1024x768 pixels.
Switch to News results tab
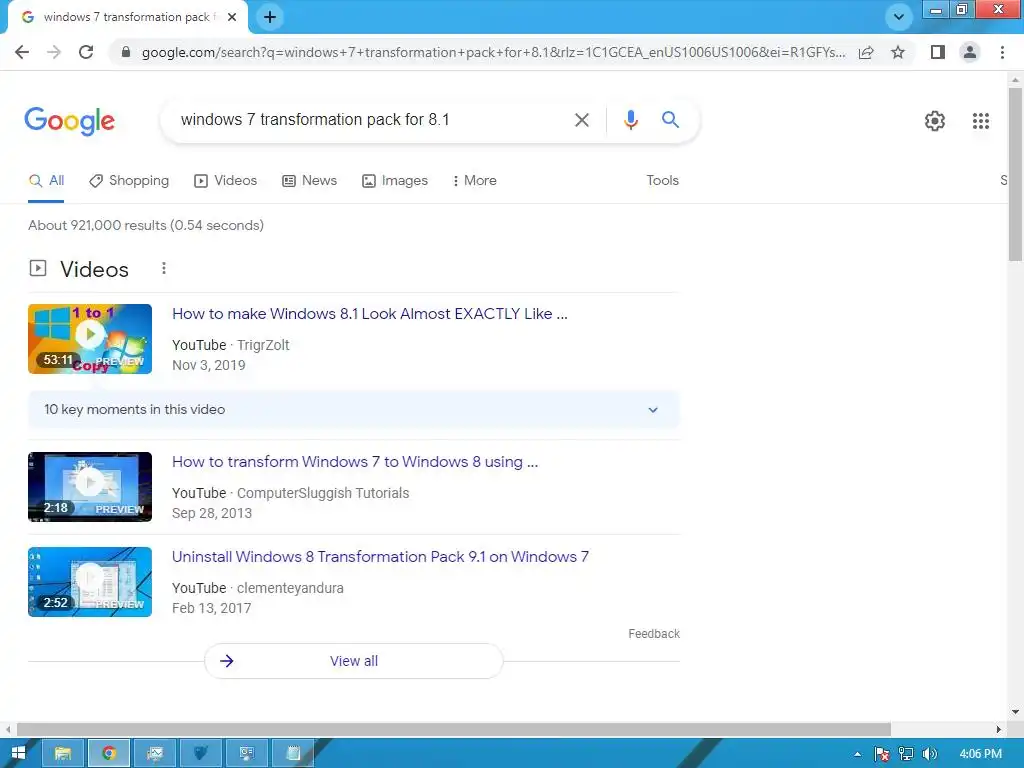pyautogui.click(x=309, y=181)
